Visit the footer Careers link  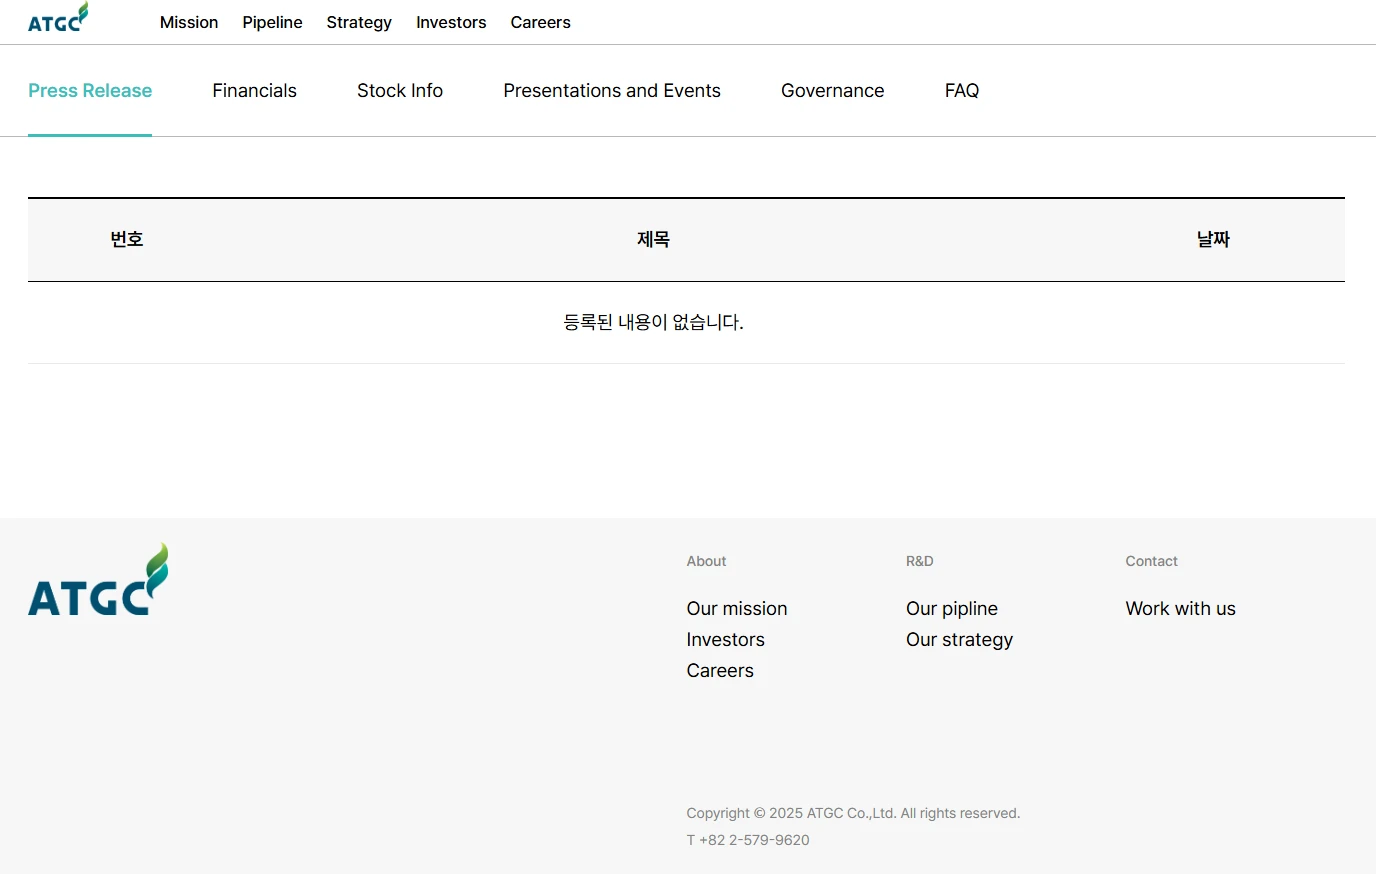720,671
